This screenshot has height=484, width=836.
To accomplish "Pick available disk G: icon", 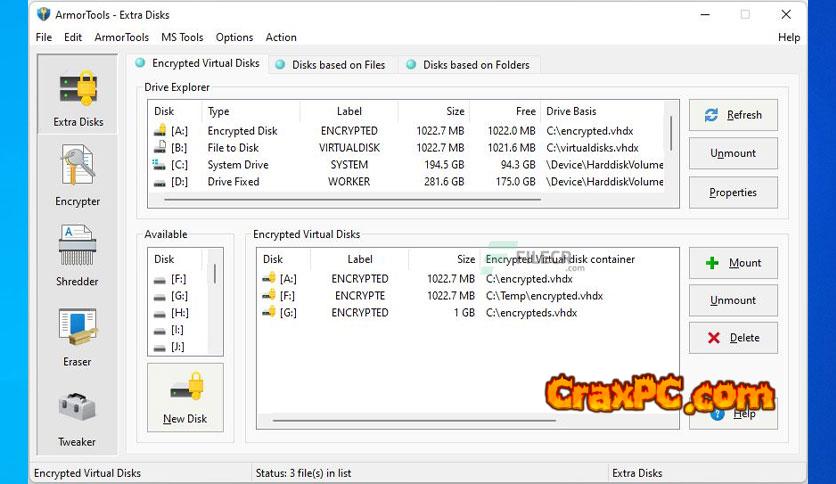I will pos(159,297).
